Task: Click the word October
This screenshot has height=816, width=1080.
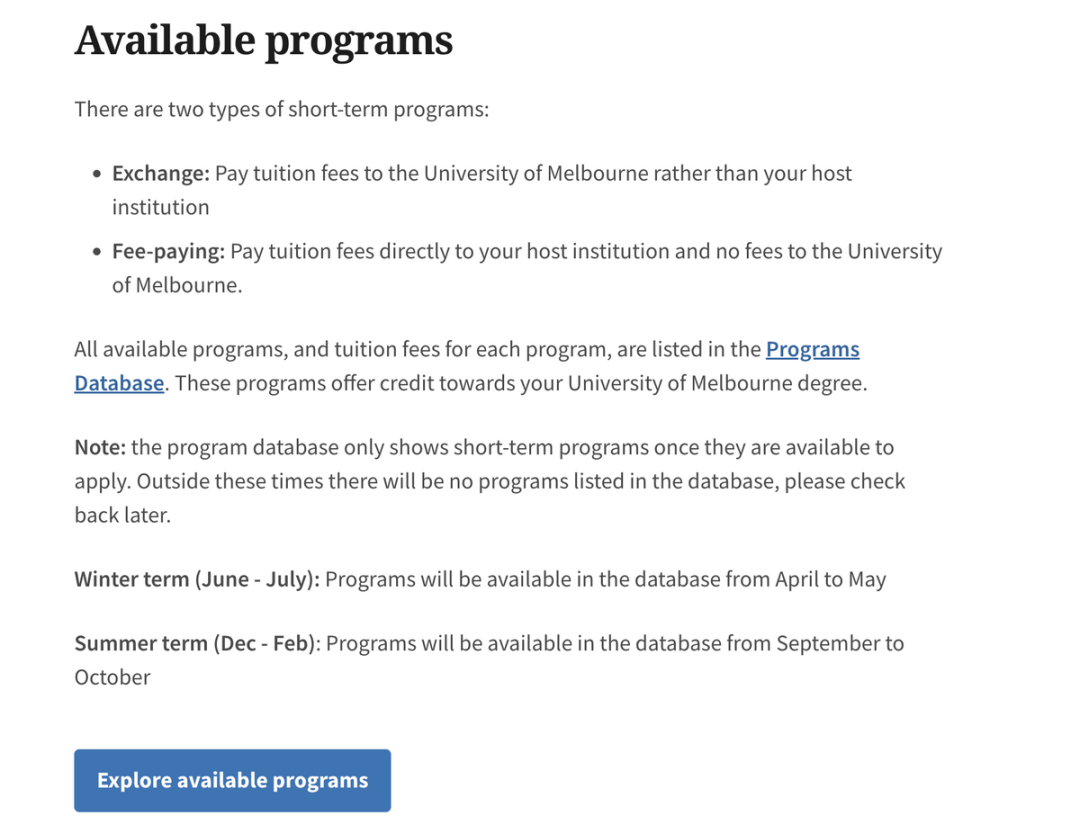Action: pyautogui.click(x=112, y=677)
